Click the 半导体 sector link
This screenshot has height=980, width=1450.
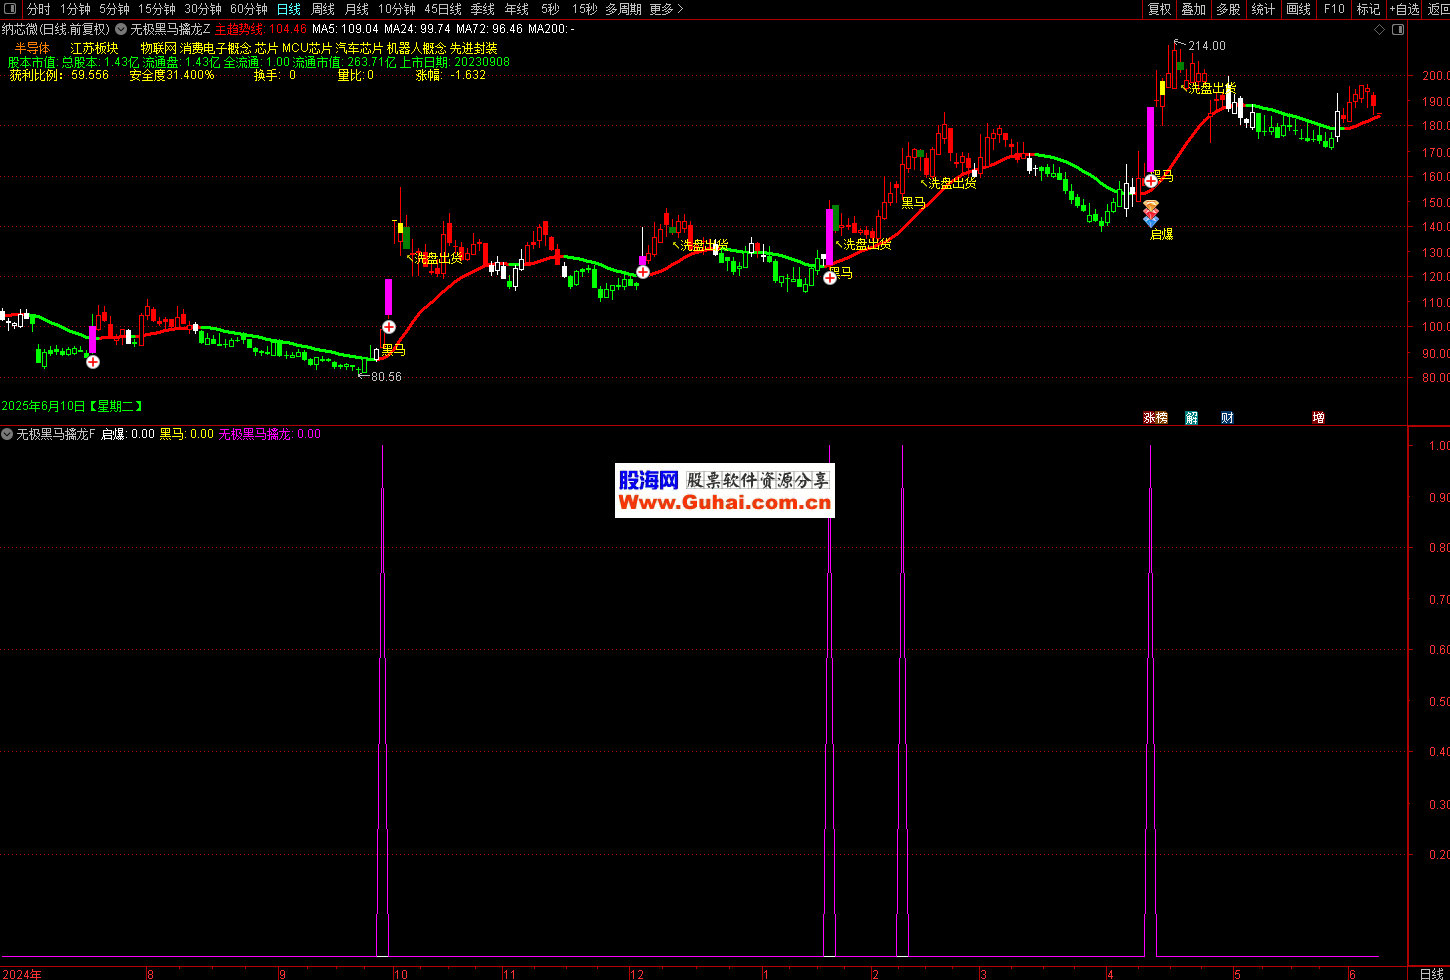point(32,48)
